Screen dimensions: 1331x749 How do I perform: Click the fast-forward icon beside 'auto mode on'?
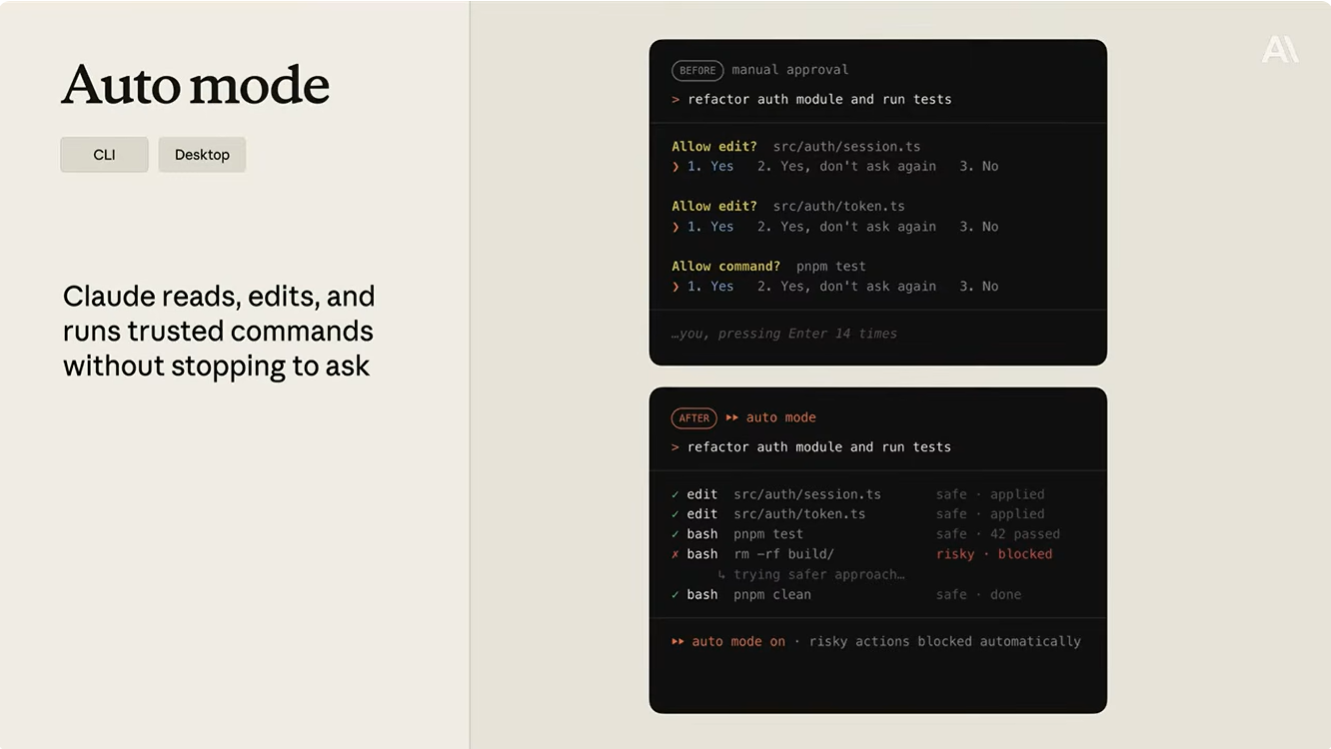pos(678,642)
